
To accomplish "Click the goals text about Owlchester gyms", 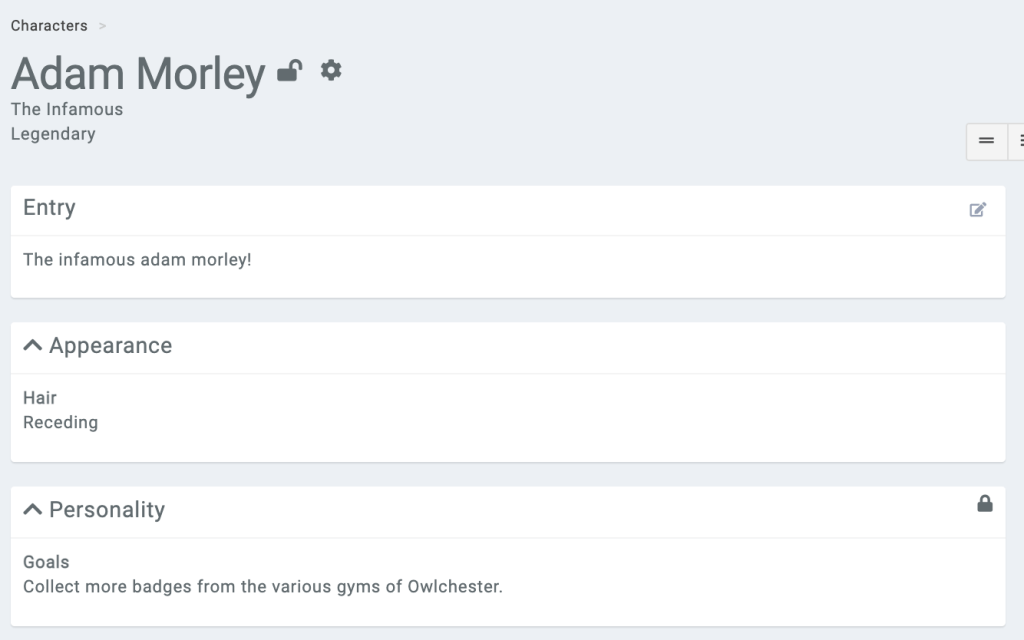I will tap(262, 586).
